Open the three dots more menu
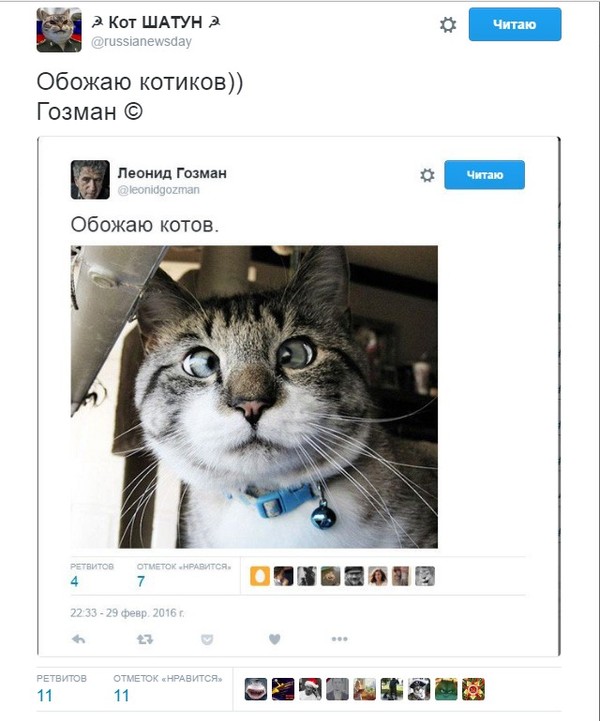 339,639
